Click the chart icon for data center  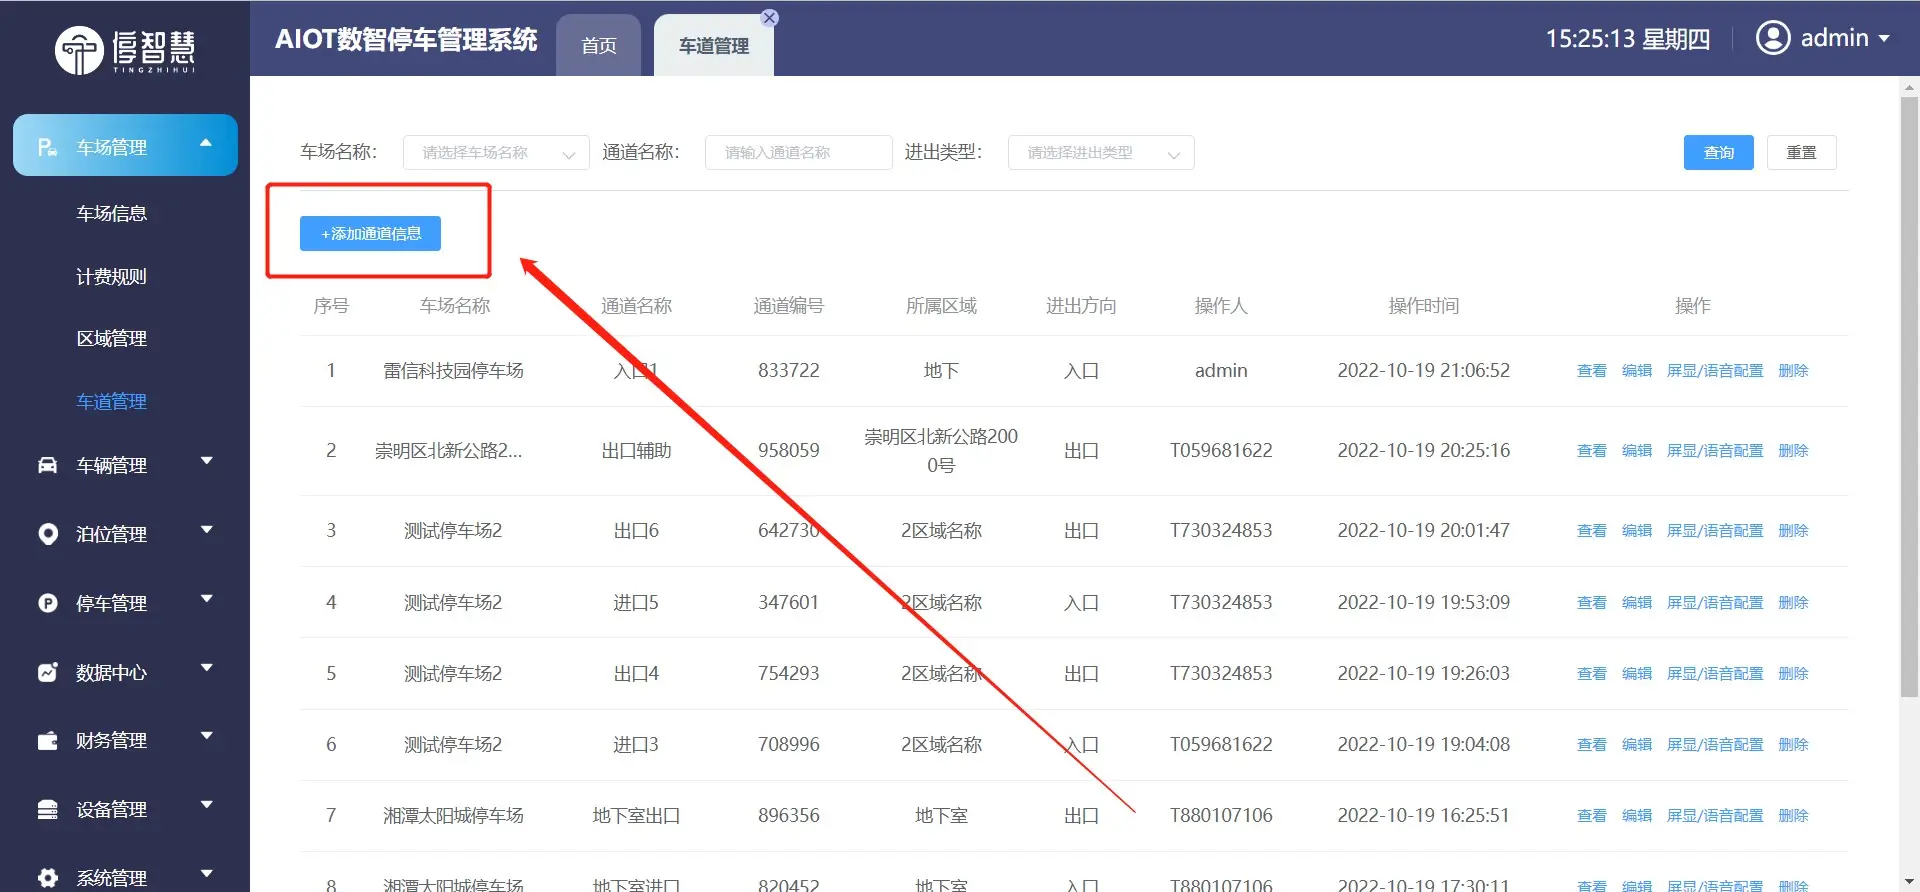(x=47, y=672)
